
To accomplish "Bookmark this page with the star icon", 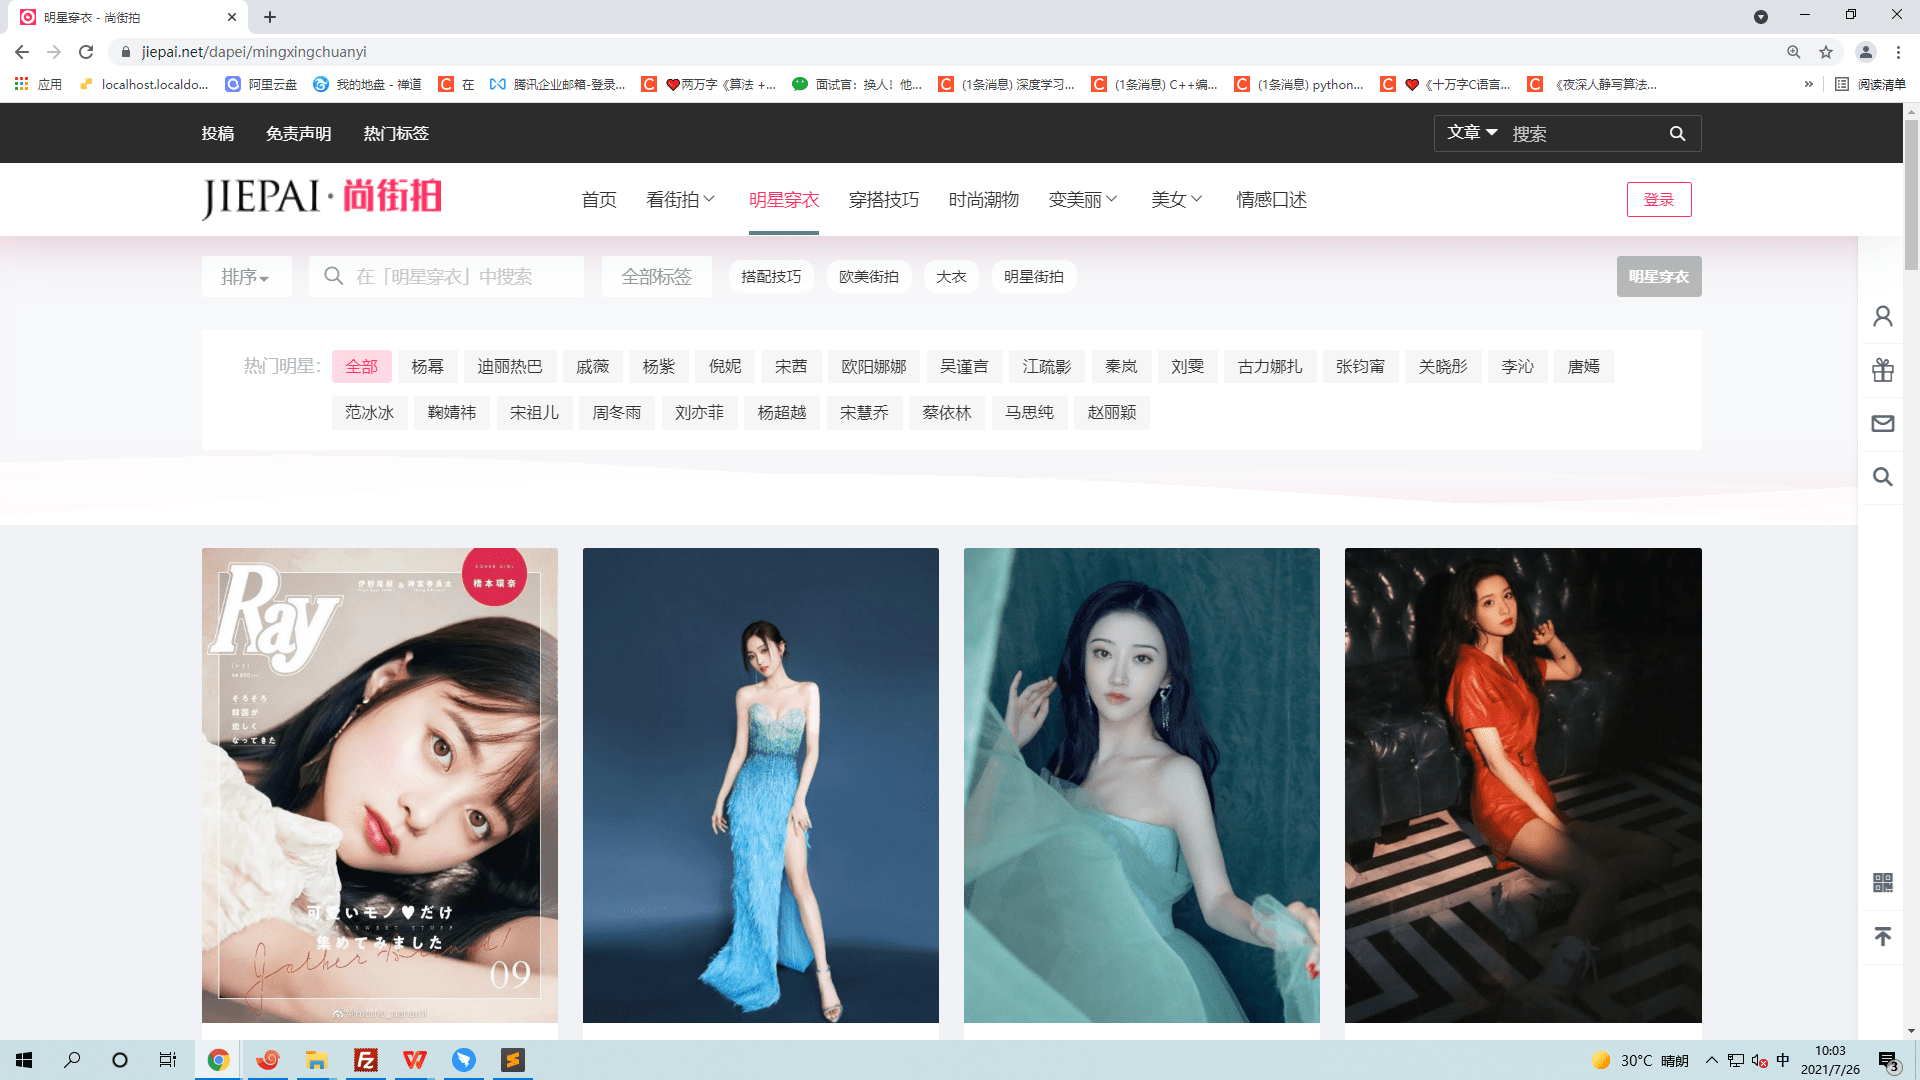I will 1826,52.
